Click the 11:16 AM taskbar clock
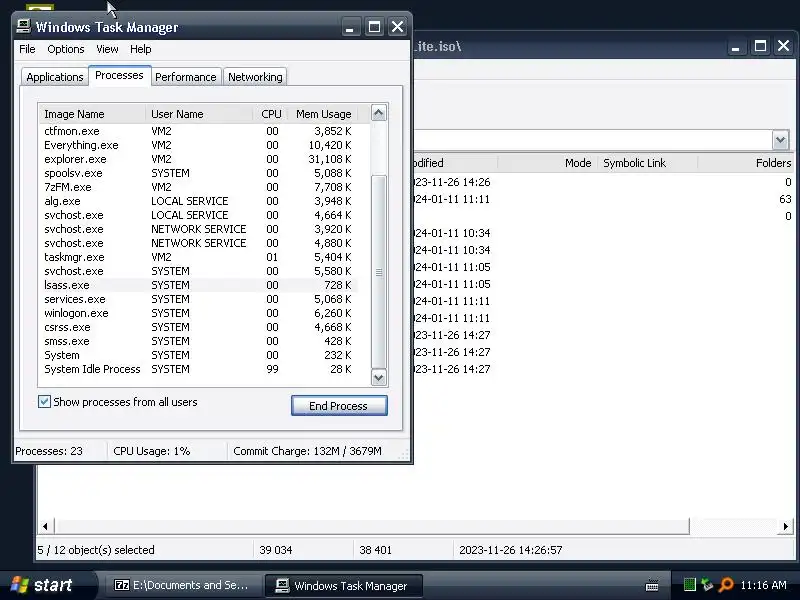Image resolution: width=800 pixels, height=600 pixels. tap(763, 585)
